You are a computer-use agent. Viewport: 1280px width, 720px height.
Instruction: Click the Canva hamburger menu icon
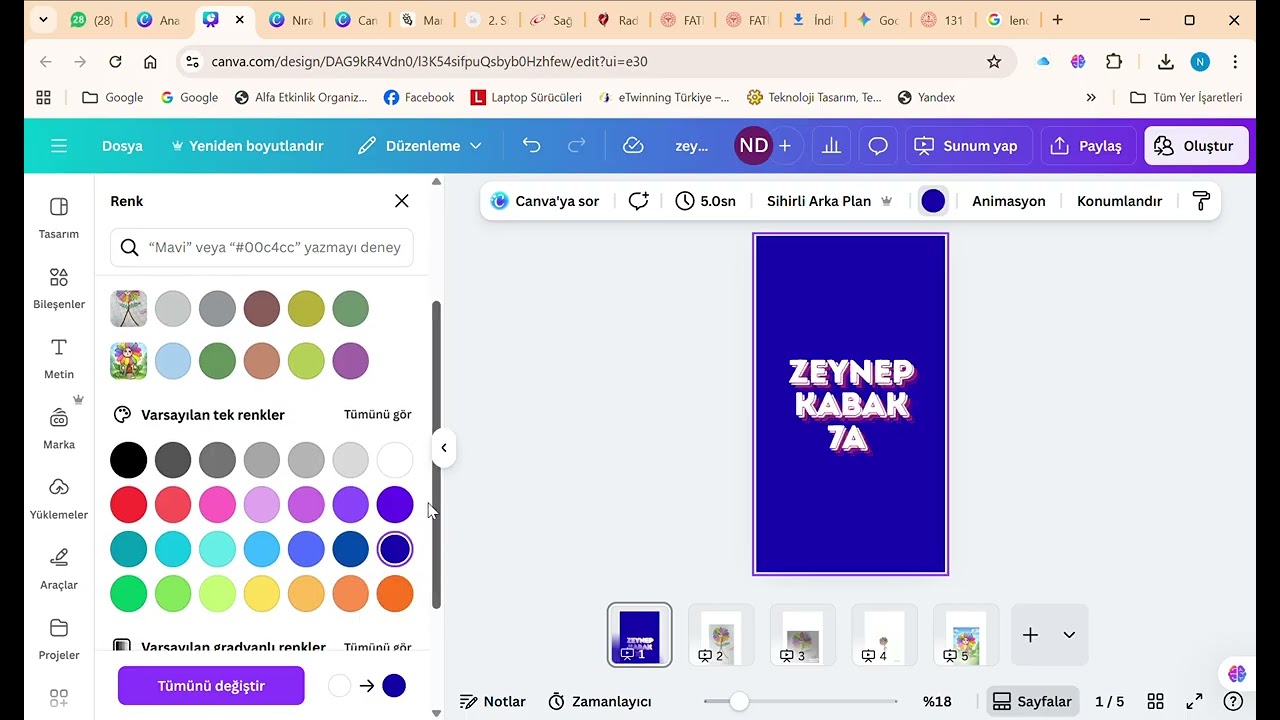[x=59, y=146]
